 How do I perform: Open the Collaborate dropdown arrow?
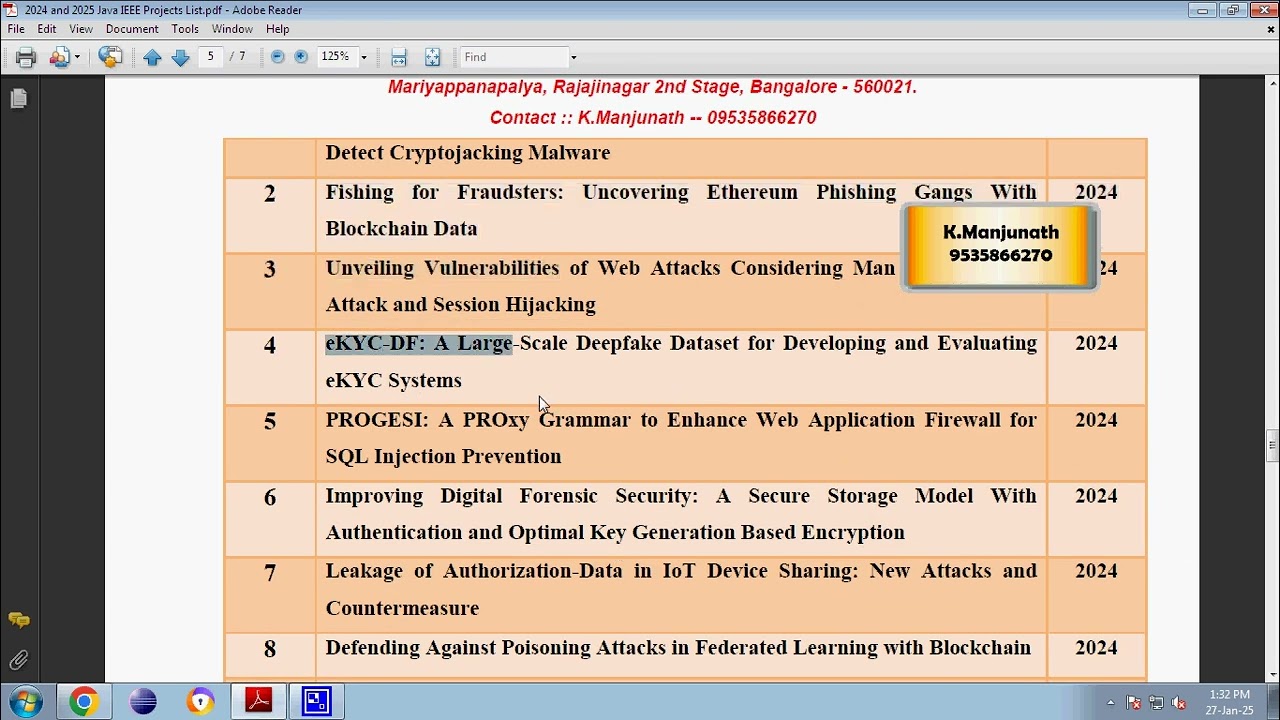(77, 57)
